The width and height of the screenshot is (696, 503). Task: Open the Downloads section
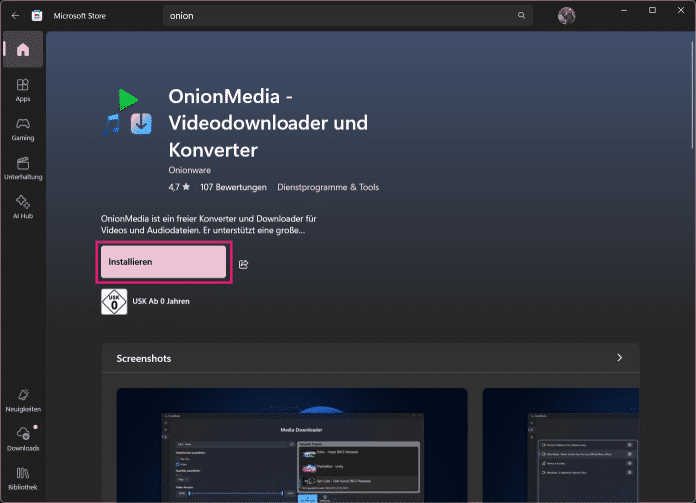22,438
